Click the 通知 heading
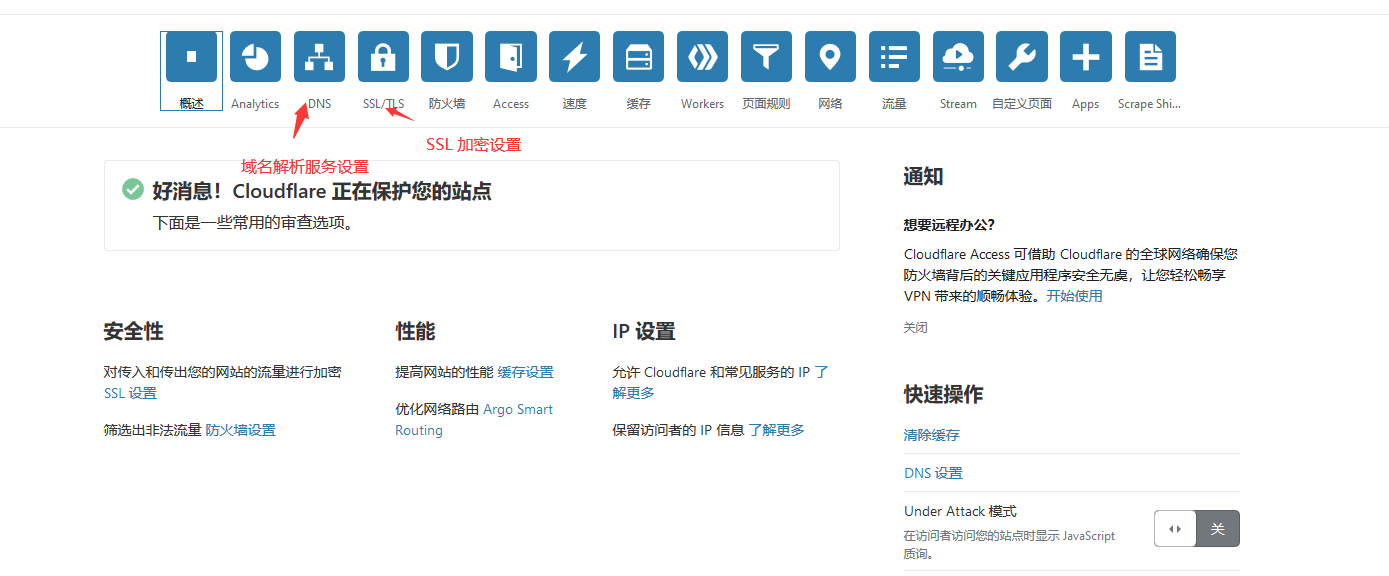The height and width of the screenshot is (576, 1389). click(x=923, y=177)
